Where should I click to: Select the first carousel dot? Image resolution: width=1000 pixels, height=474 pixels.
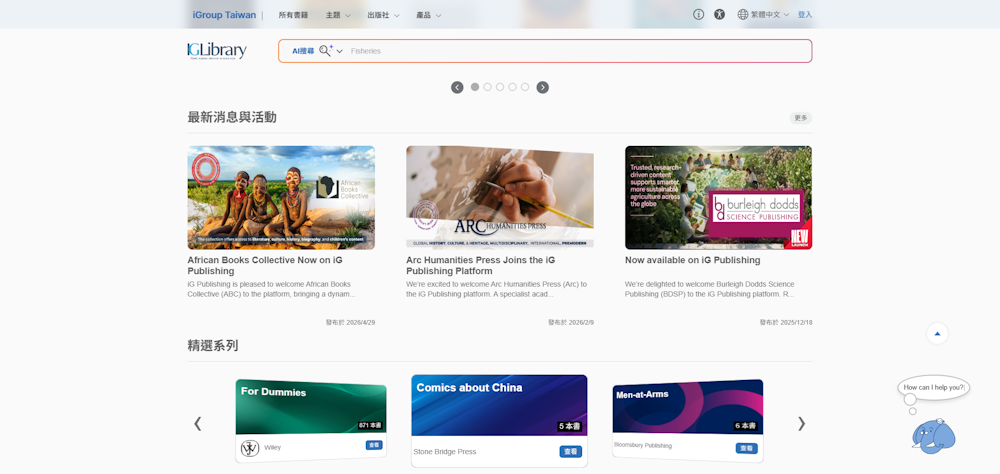click(475, 87)
